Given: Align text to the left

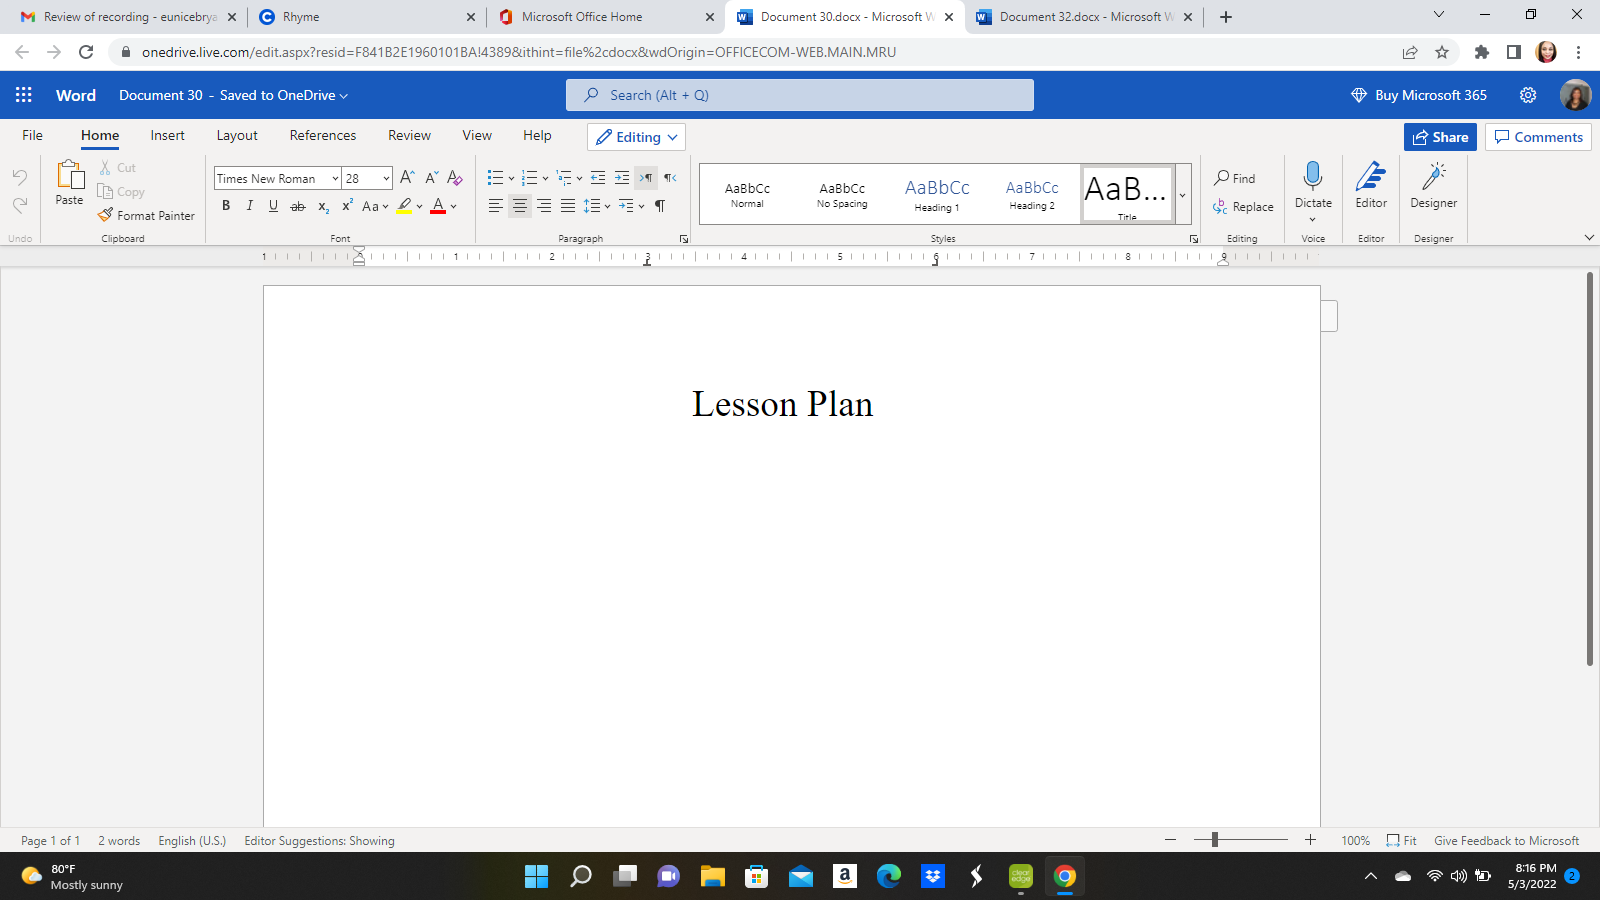Looking at the screenshot, I should coord(495,206).
